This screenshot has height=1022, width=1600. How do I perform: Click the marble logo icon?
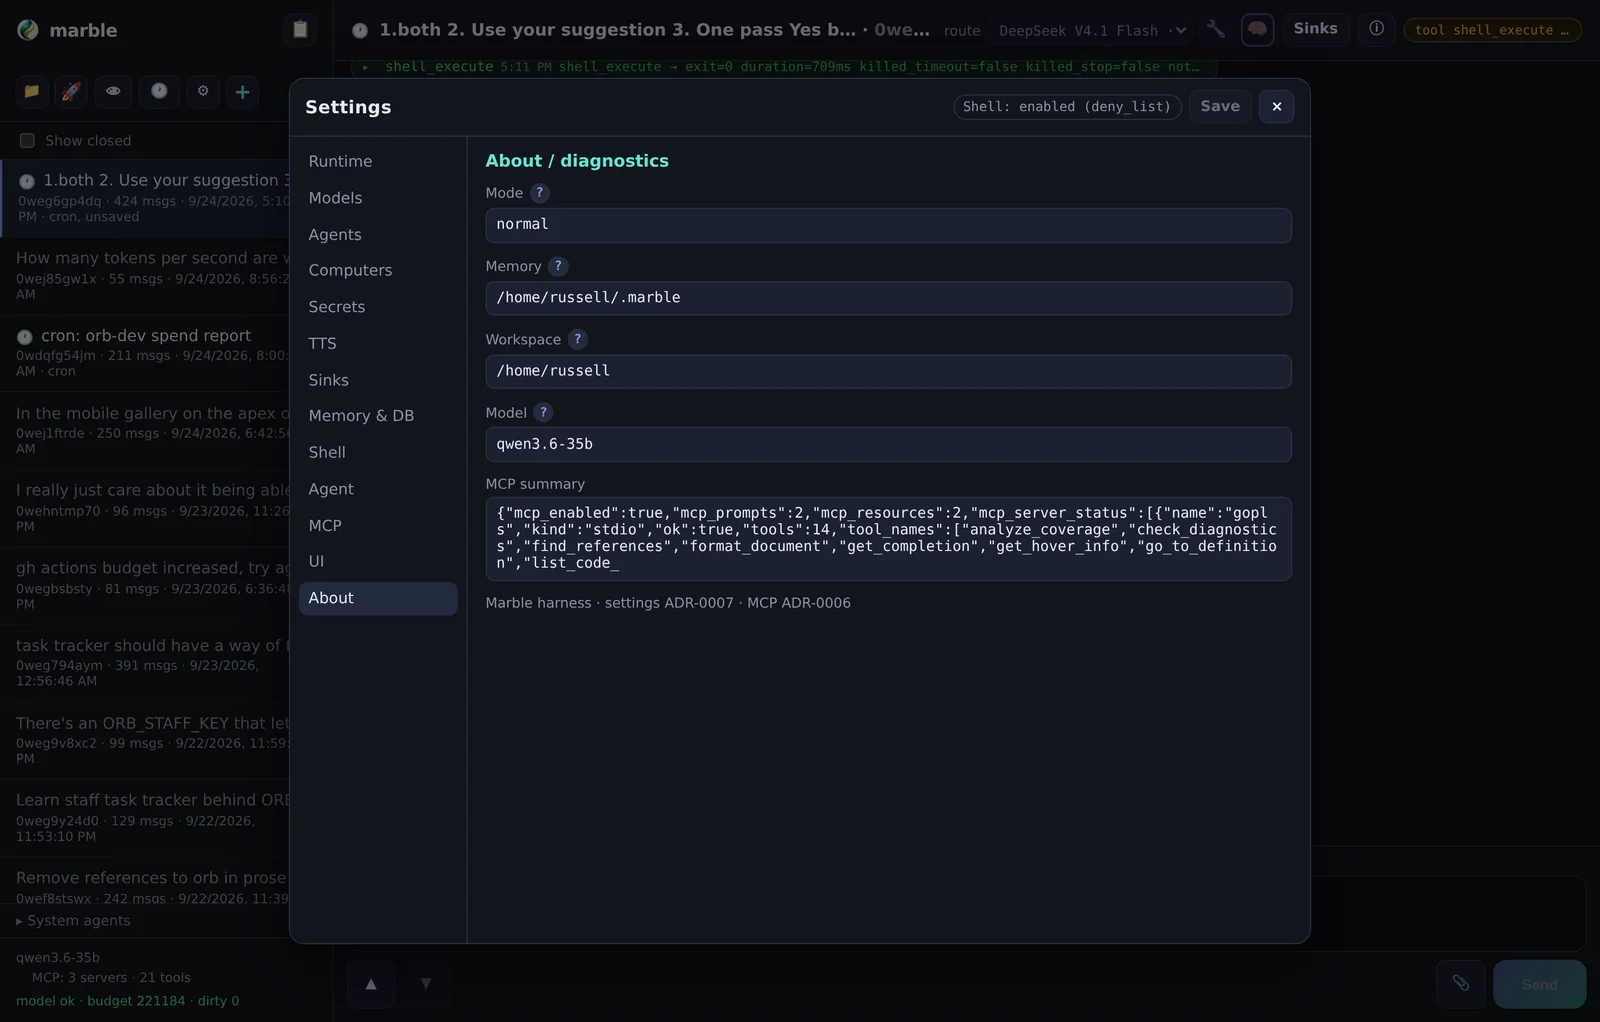[x=28, y=30]
